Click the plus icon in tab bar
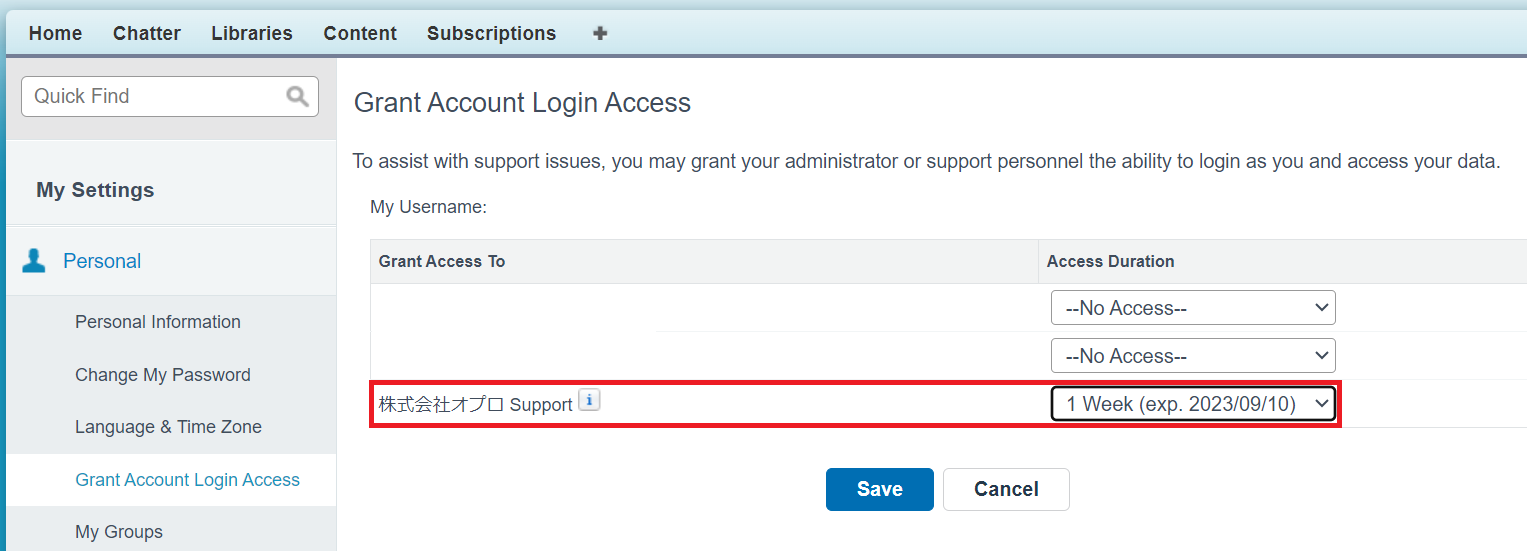1527x551 pixels. point(600,33)
